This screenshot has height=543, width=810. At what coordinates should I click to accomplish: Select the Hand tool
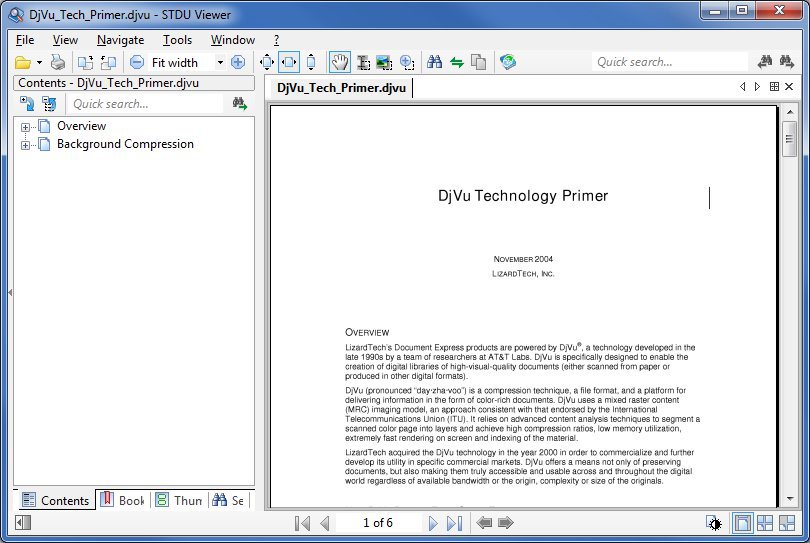[x=340, y=63]
